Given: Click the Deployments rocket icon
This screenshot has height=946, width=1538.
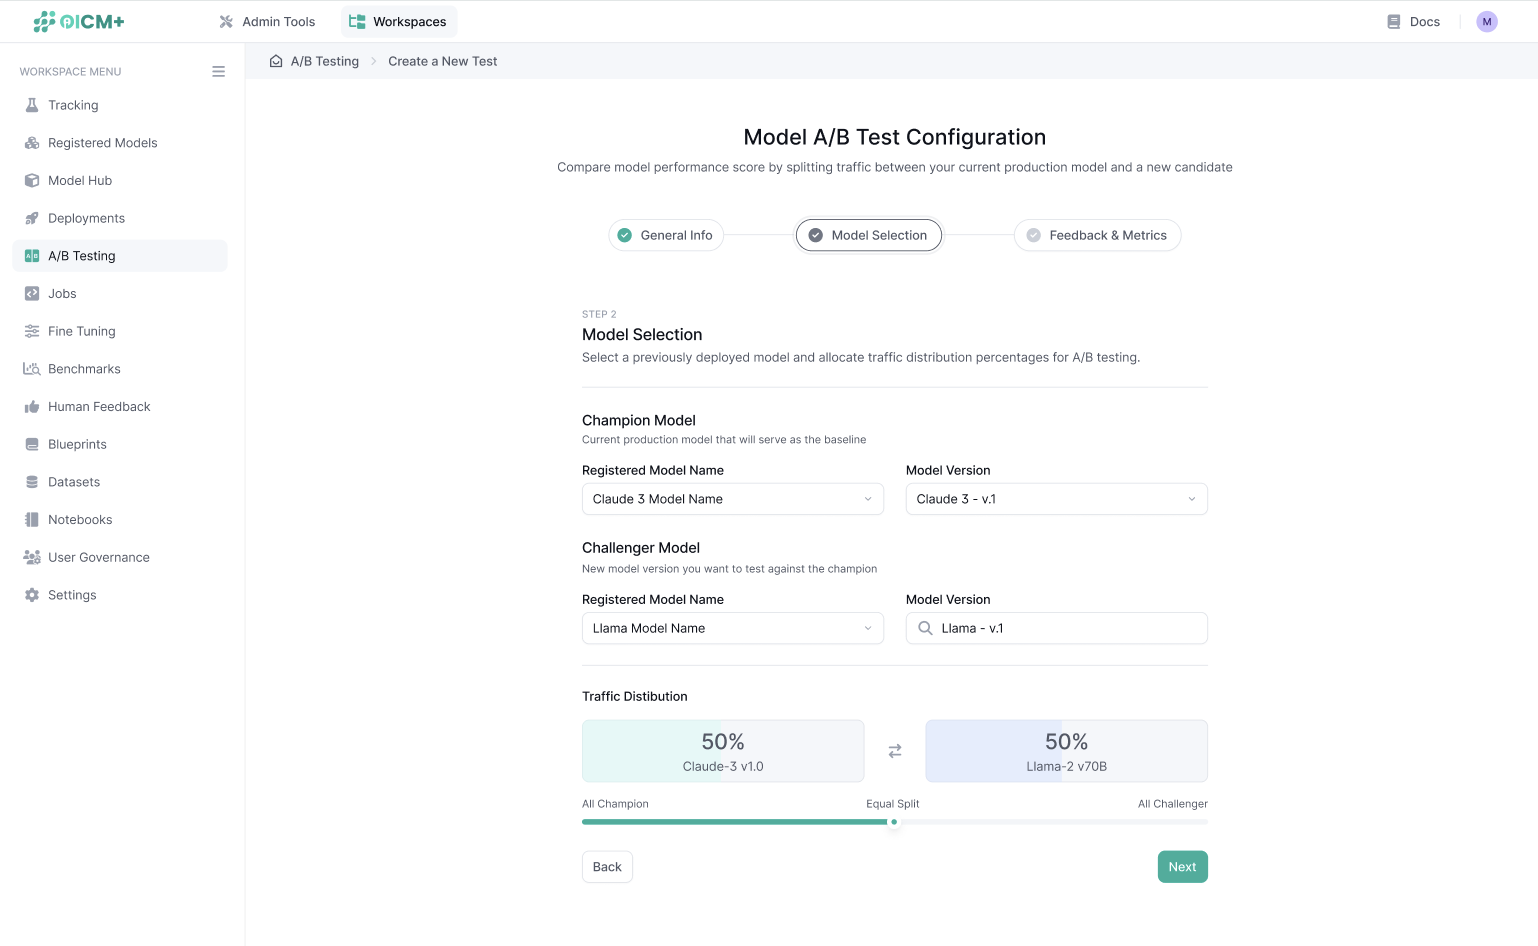Looking at the screenshot, I should (32, 218).
